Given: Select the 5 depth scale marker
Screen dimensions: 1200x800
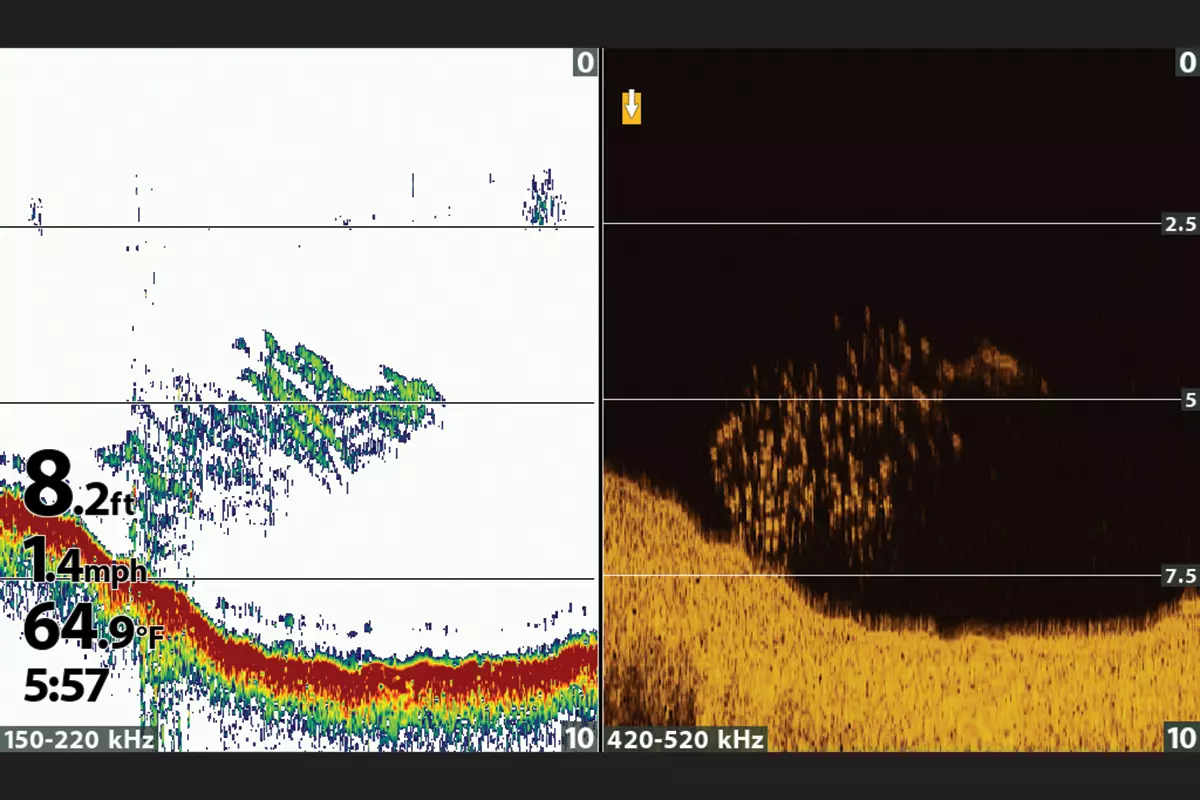Looking at the screenshot, I should (1189, 401).
